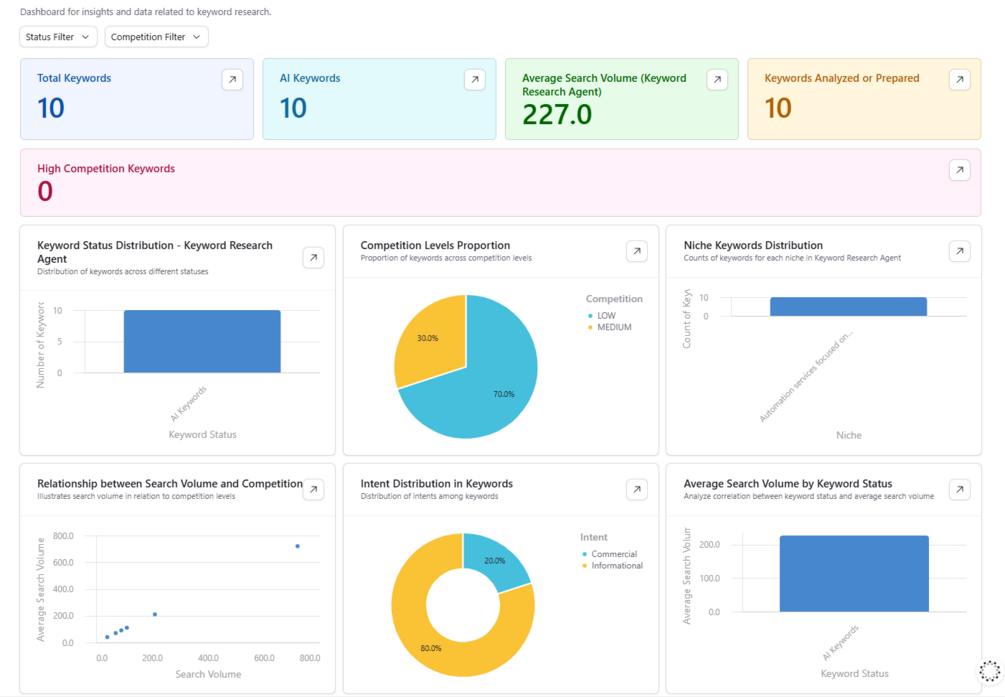Click the Niche axis title

849,435
